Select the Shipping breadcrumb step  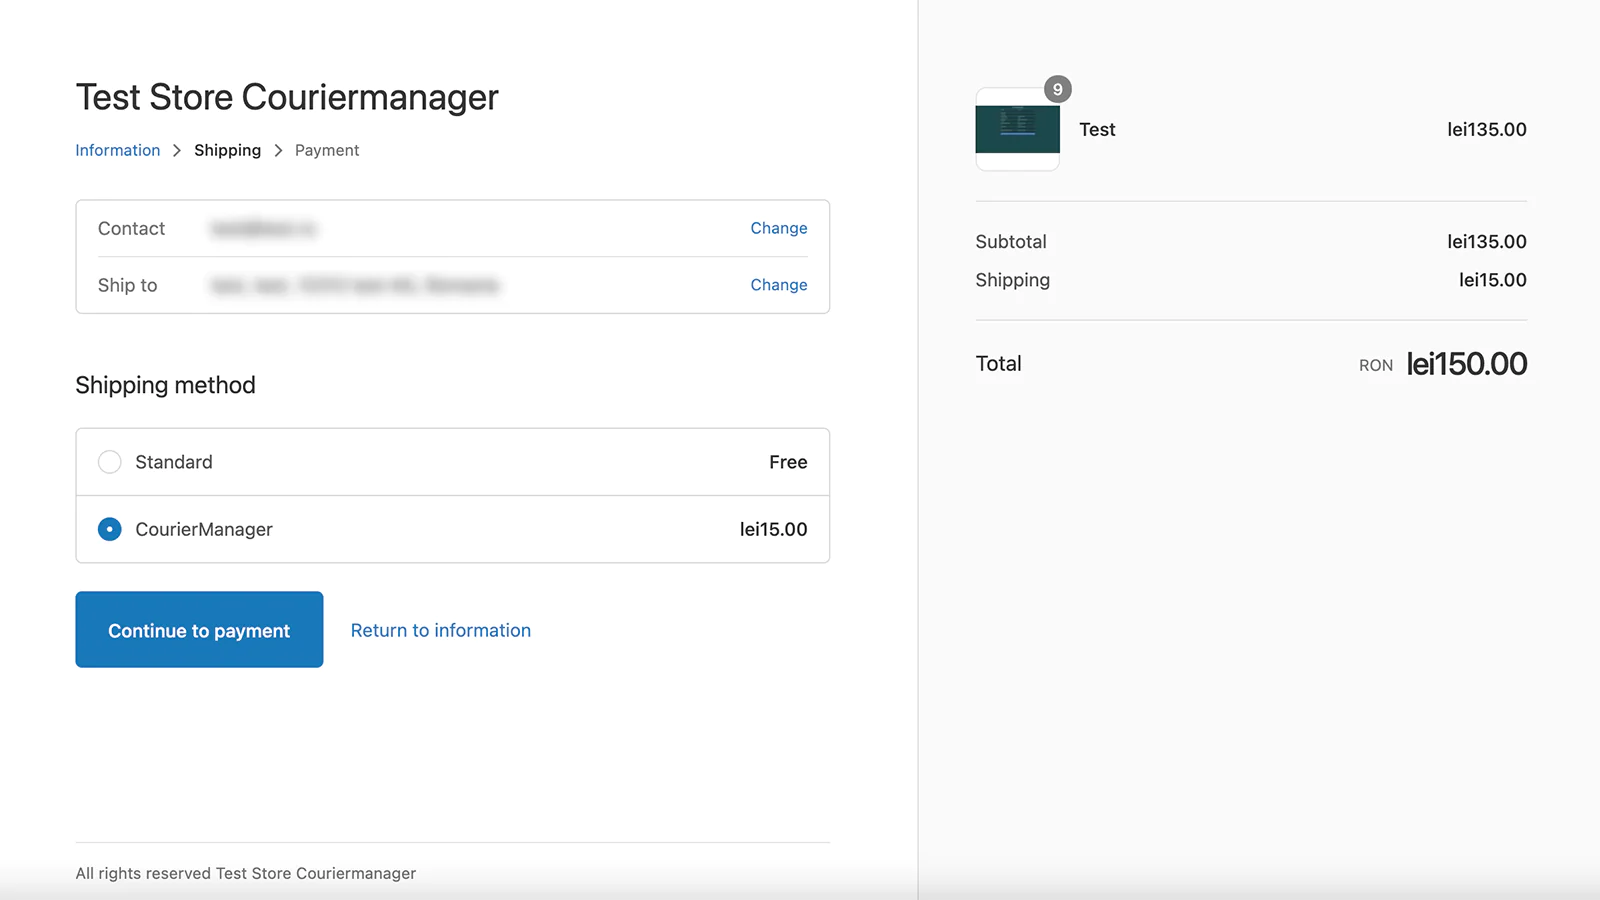click(227, 150)
